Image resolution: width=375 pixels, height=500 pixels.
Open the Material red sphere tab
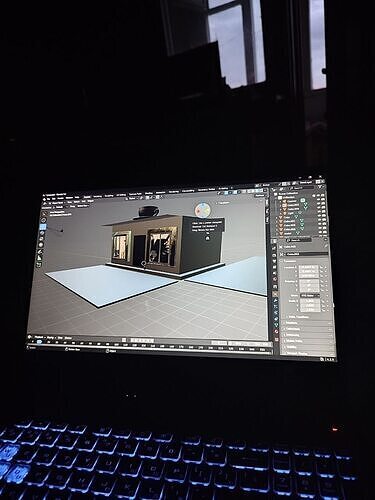277,331
